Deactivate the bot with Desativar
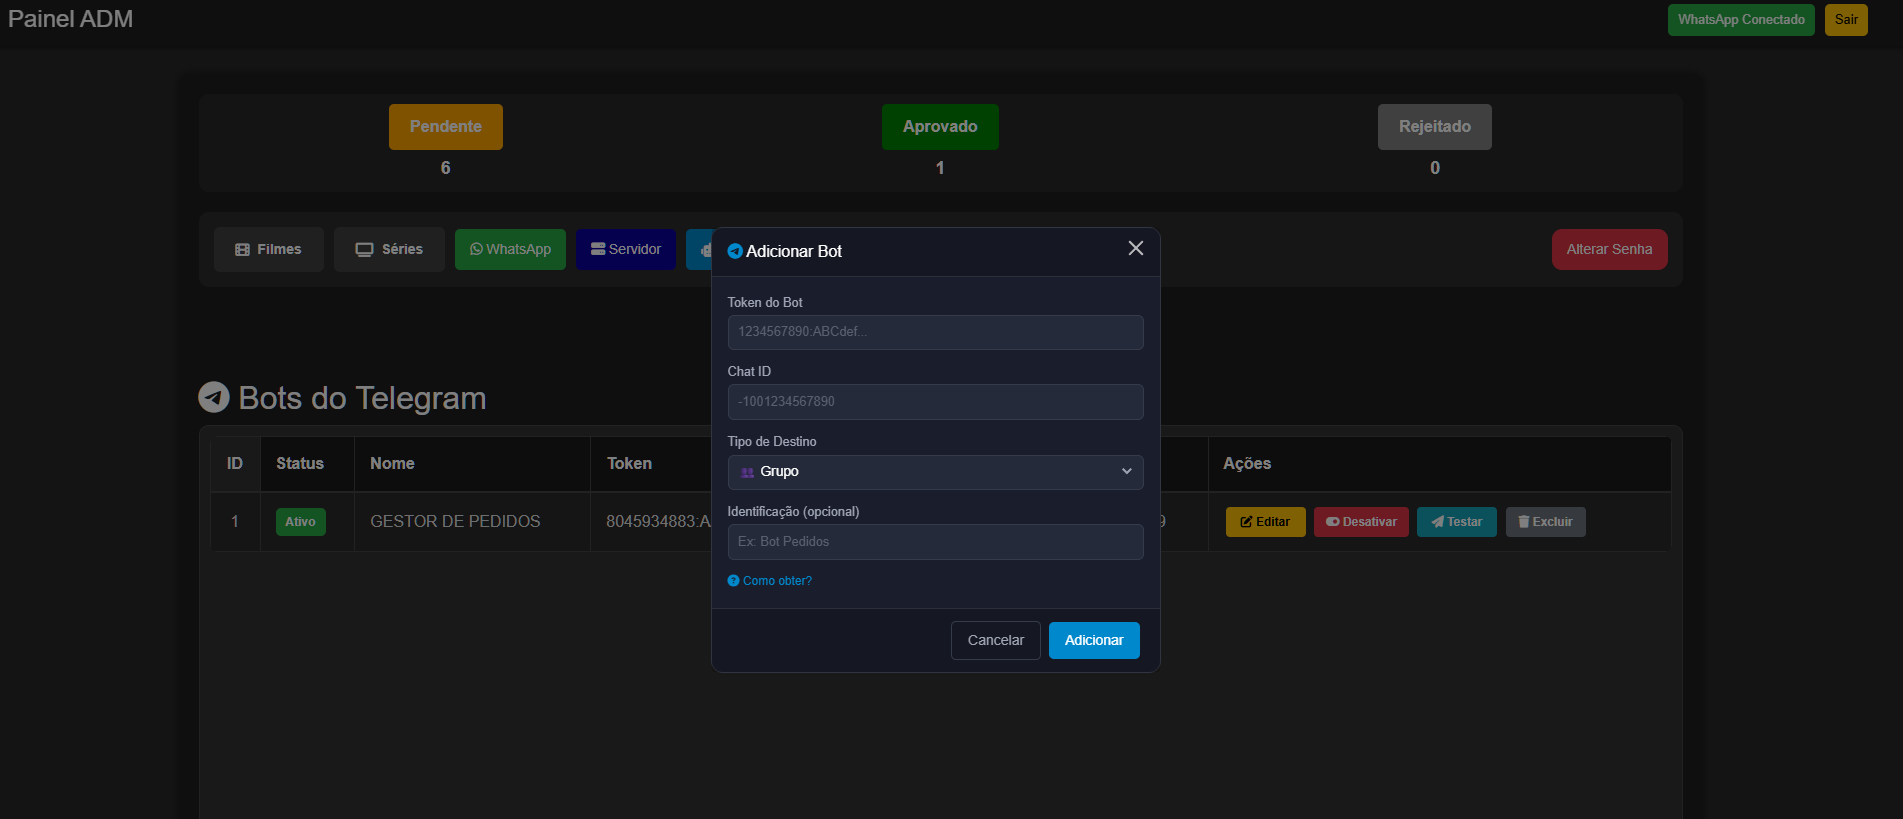Viewport: 1903px width, 819px height. tap(1361, 522)
